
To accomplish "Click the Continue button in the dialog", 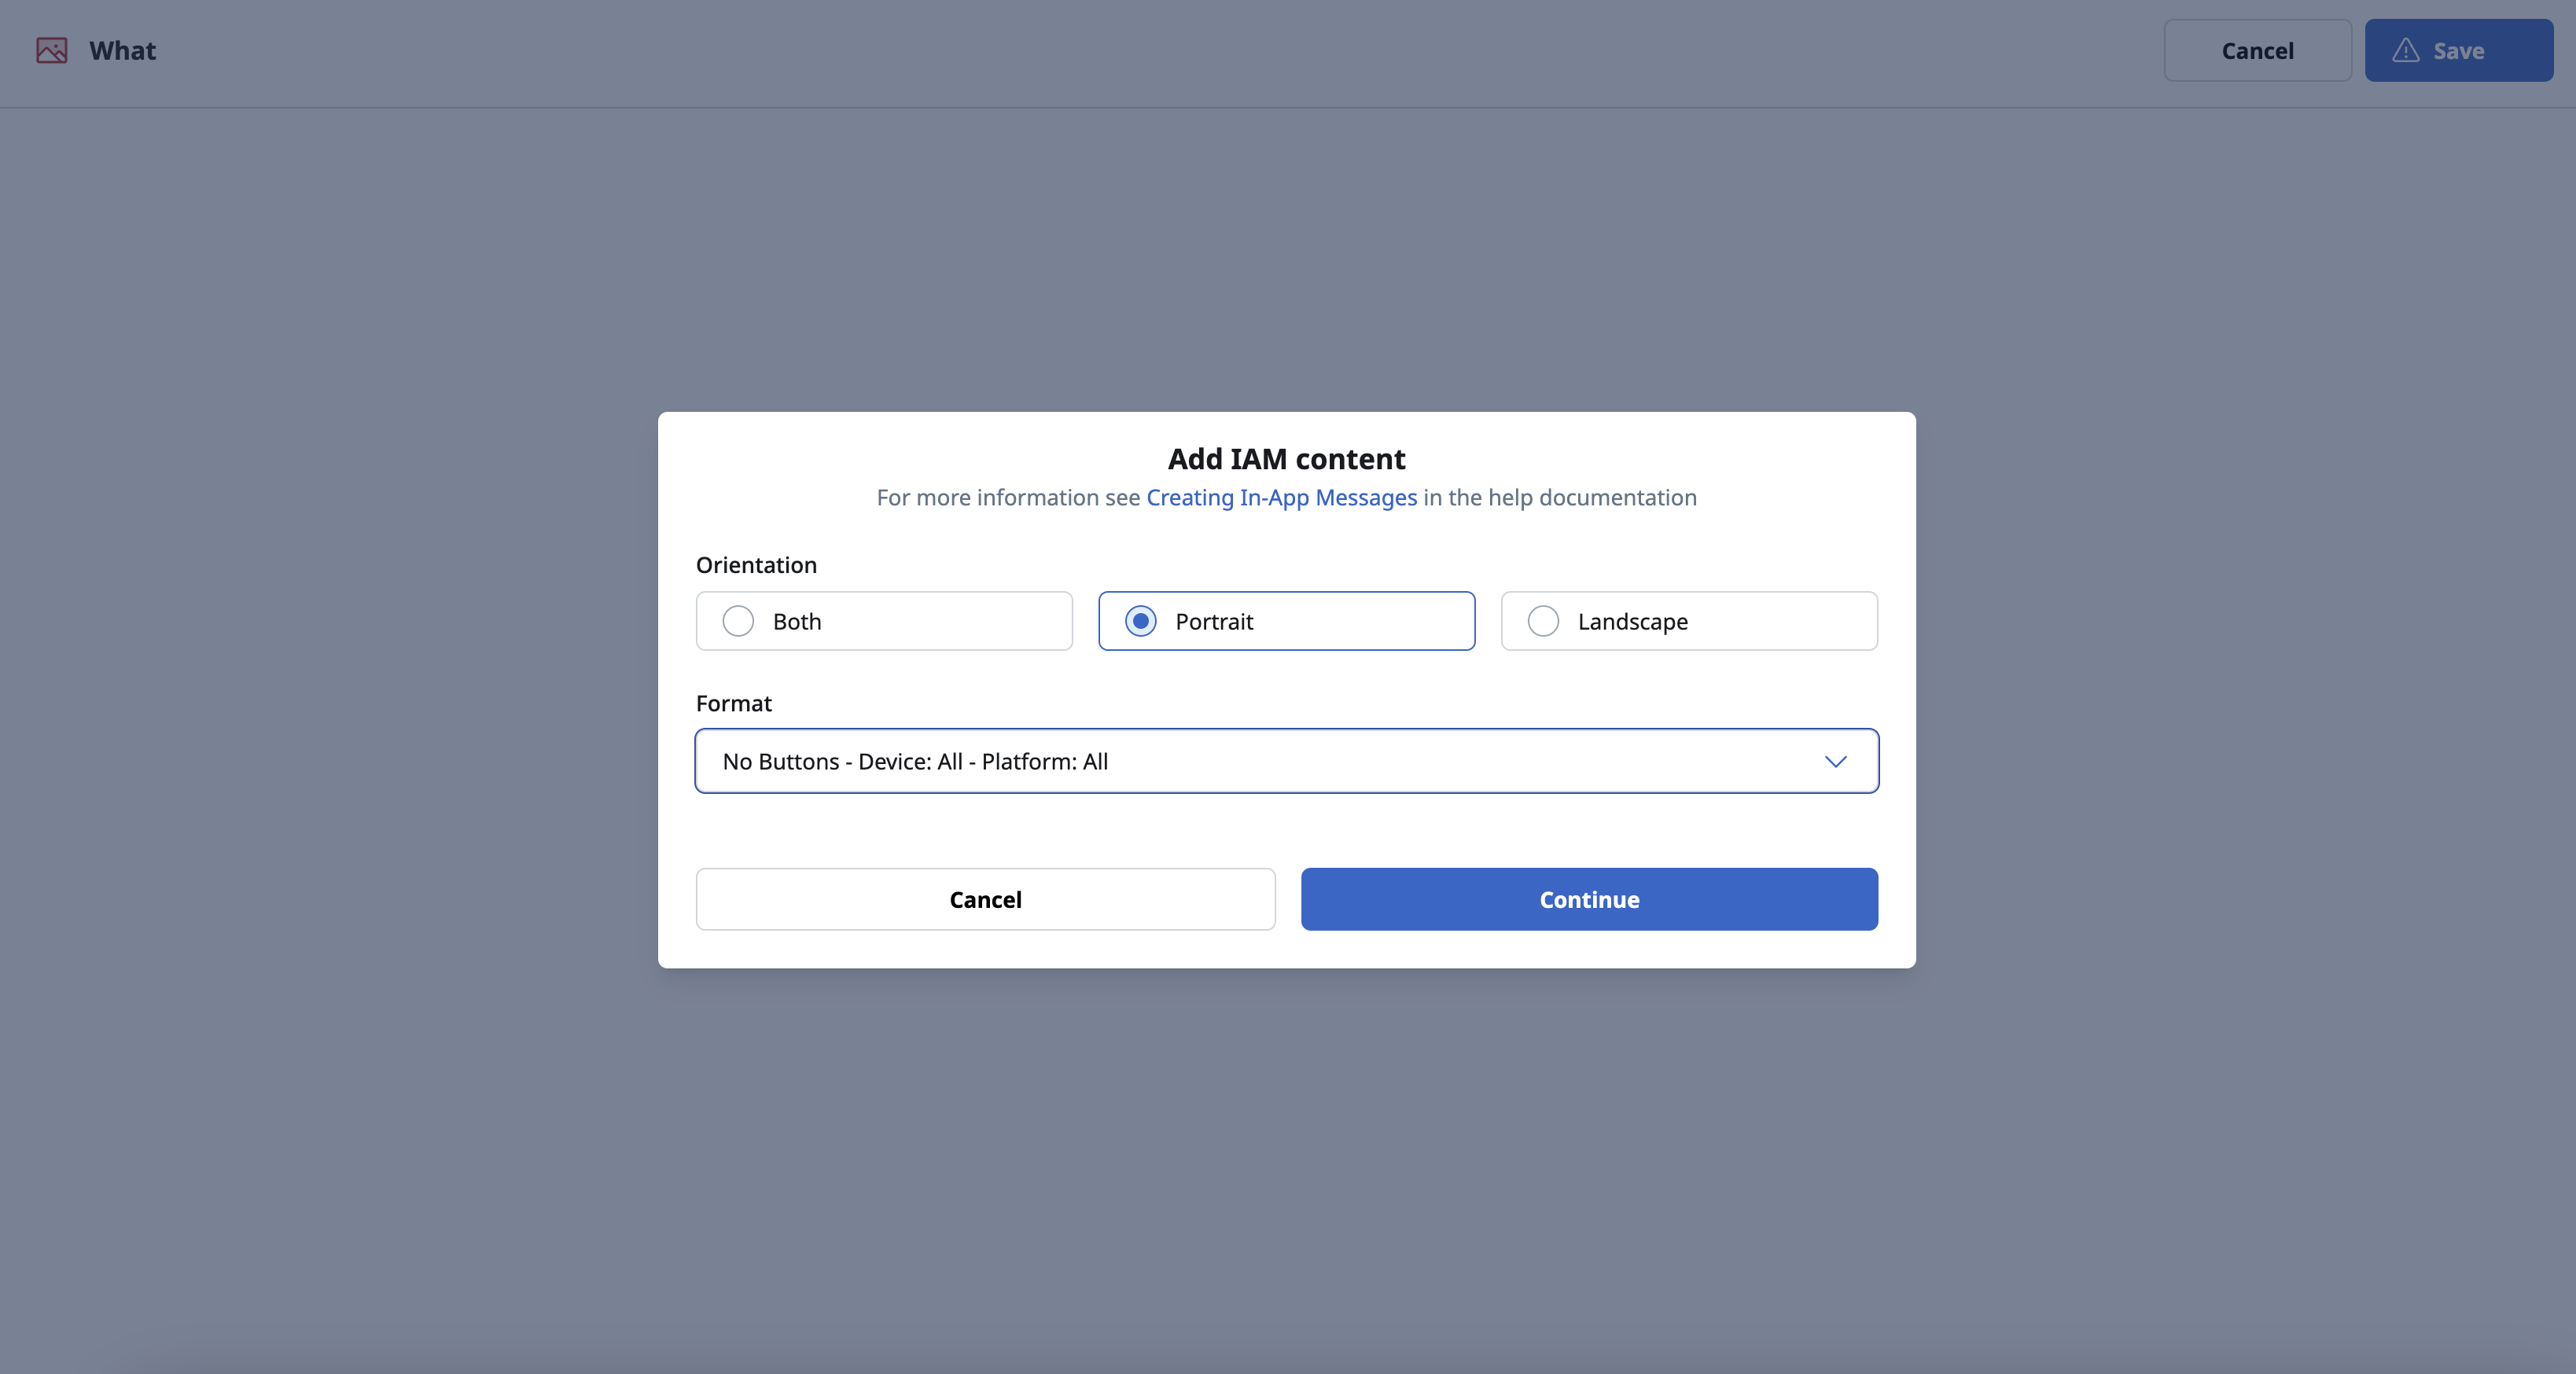I will [1589, 899].
